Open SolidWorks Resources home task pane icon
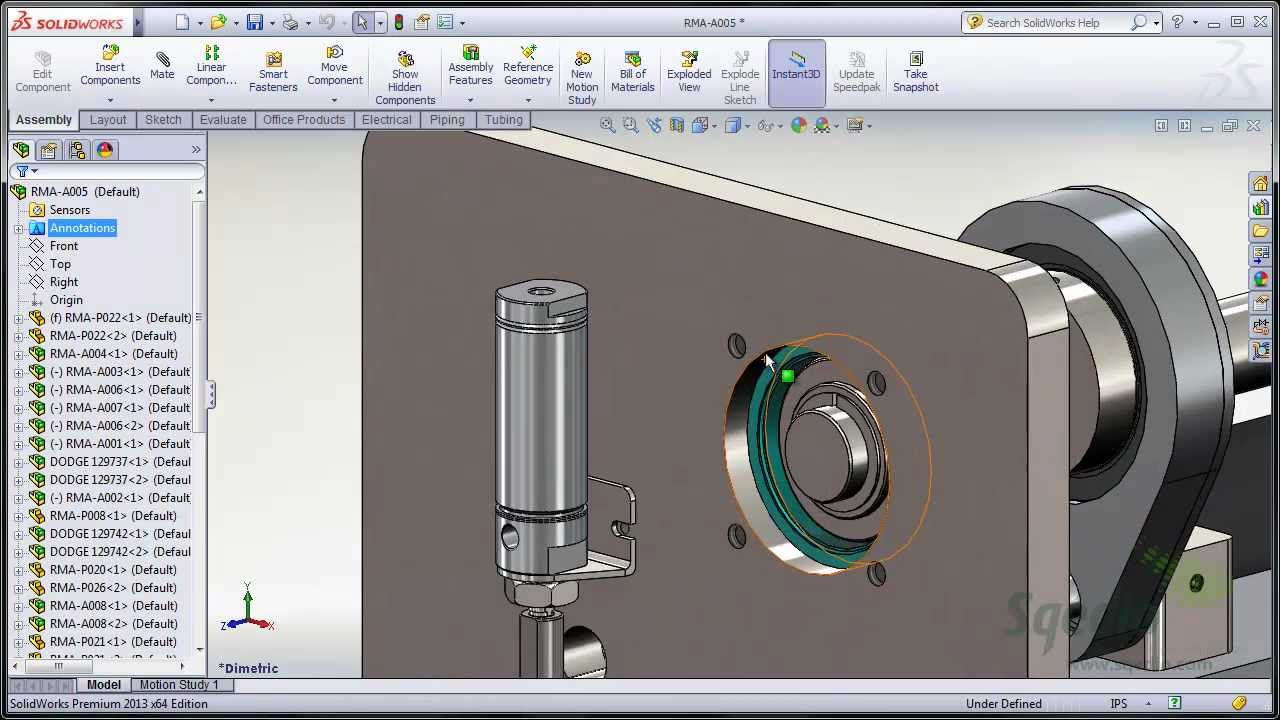1280x720 pixels. [x=1260, y=183]
